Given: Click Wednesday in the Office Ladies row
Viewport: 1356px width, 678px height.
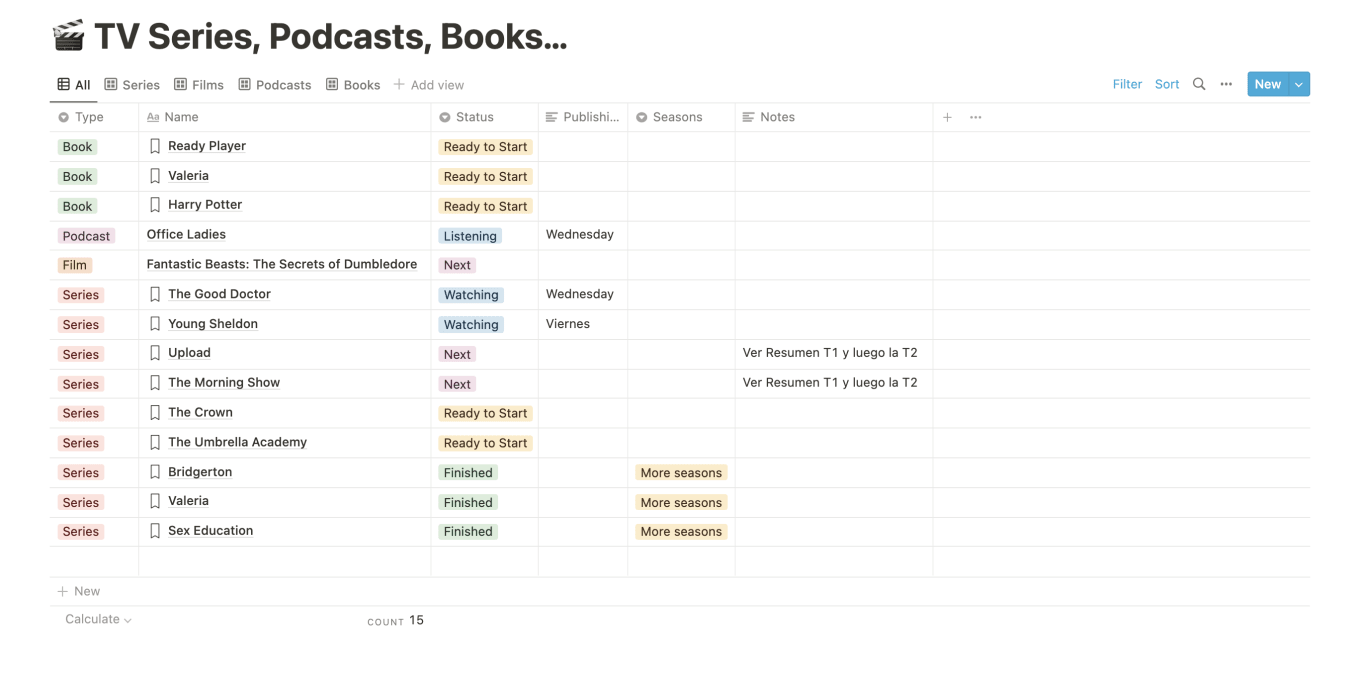Looking at the screenshot, I should pyautogui.click(x=580, y=234).
